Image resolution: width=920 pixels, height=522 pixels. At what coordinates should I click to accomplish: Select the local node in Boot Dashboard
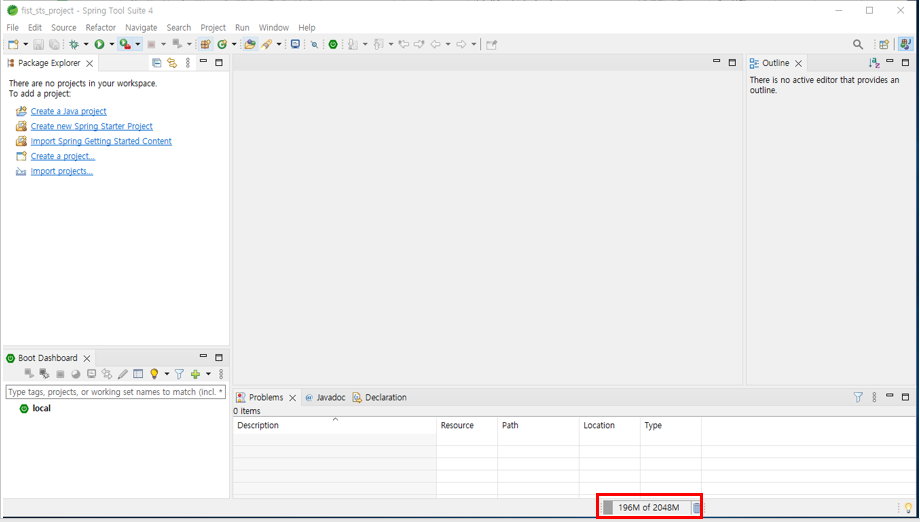[41, 408]
